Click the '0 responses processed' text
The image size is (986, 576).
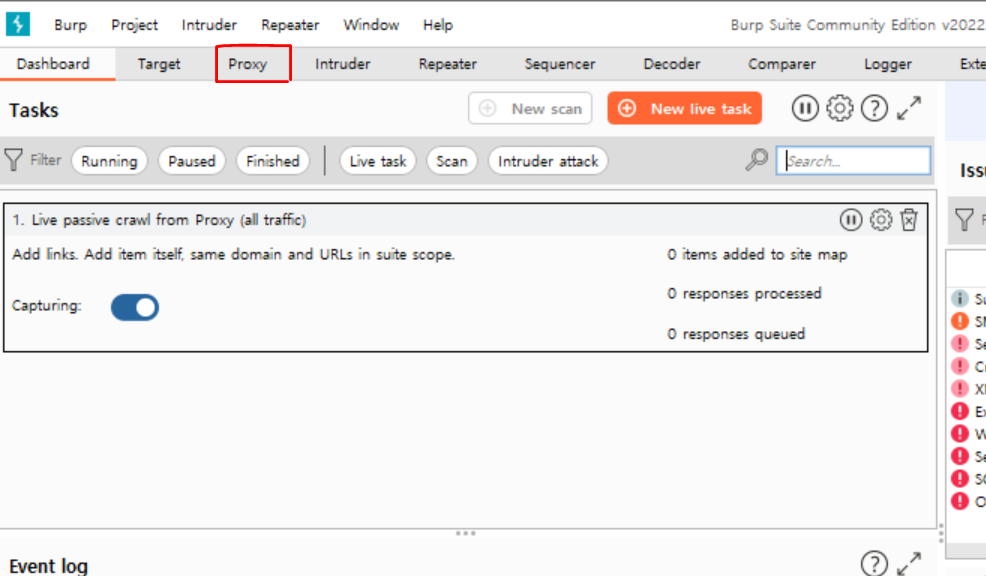coord(745,294)
